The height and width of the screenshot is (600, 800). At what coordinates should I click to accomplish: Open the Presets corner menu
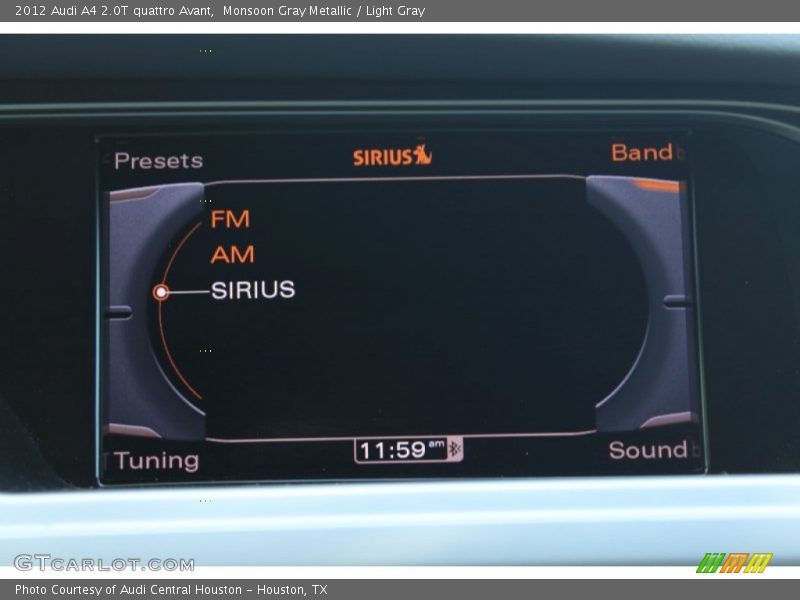tap(159, 161)
